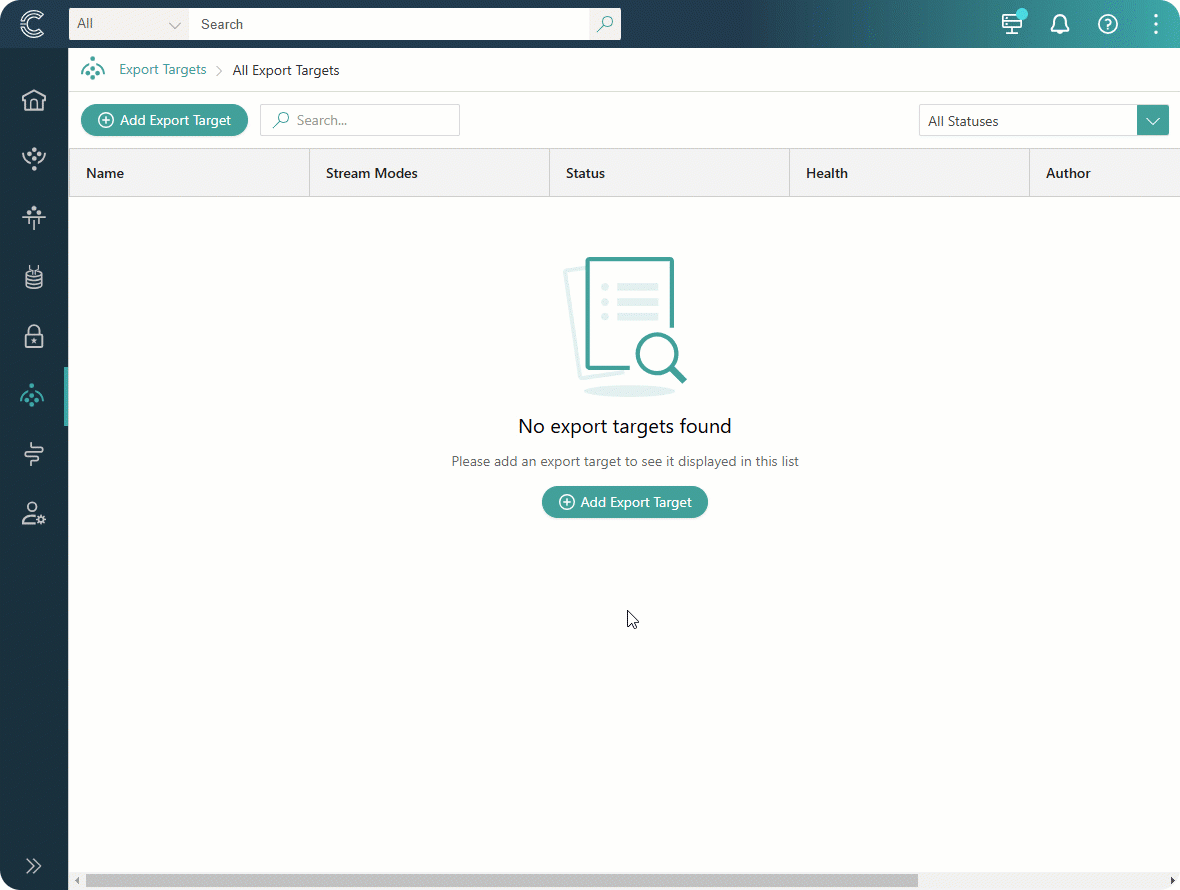Open the Home page from the sidebar
The image size is (1180, 890).
click(x=33, y=100)
